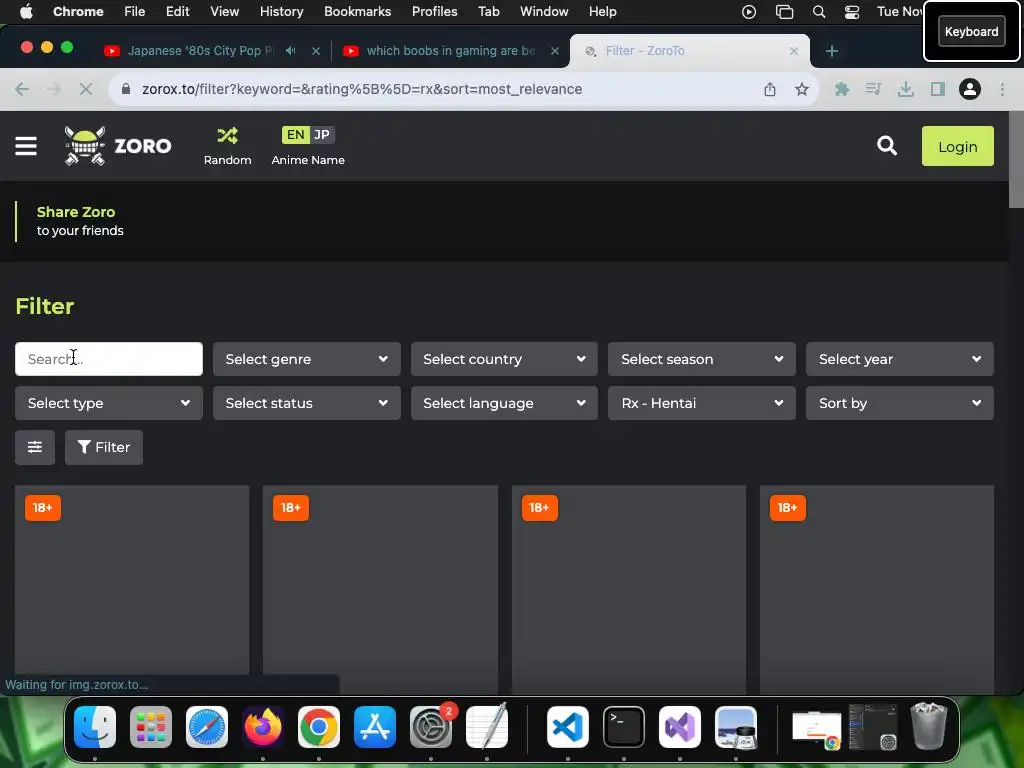Launch Finder from the Dock
Viewport: 1024px width, 768px height.
coord(95,727)
